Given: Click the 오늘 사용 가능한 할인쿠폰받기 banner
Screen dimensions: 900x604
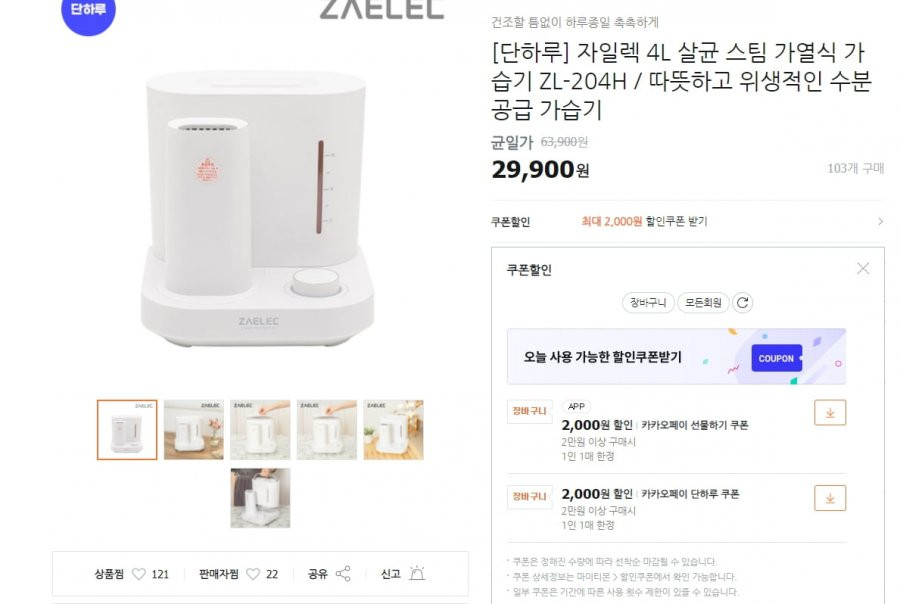Looking at the screenshot, I should (676, 357).
